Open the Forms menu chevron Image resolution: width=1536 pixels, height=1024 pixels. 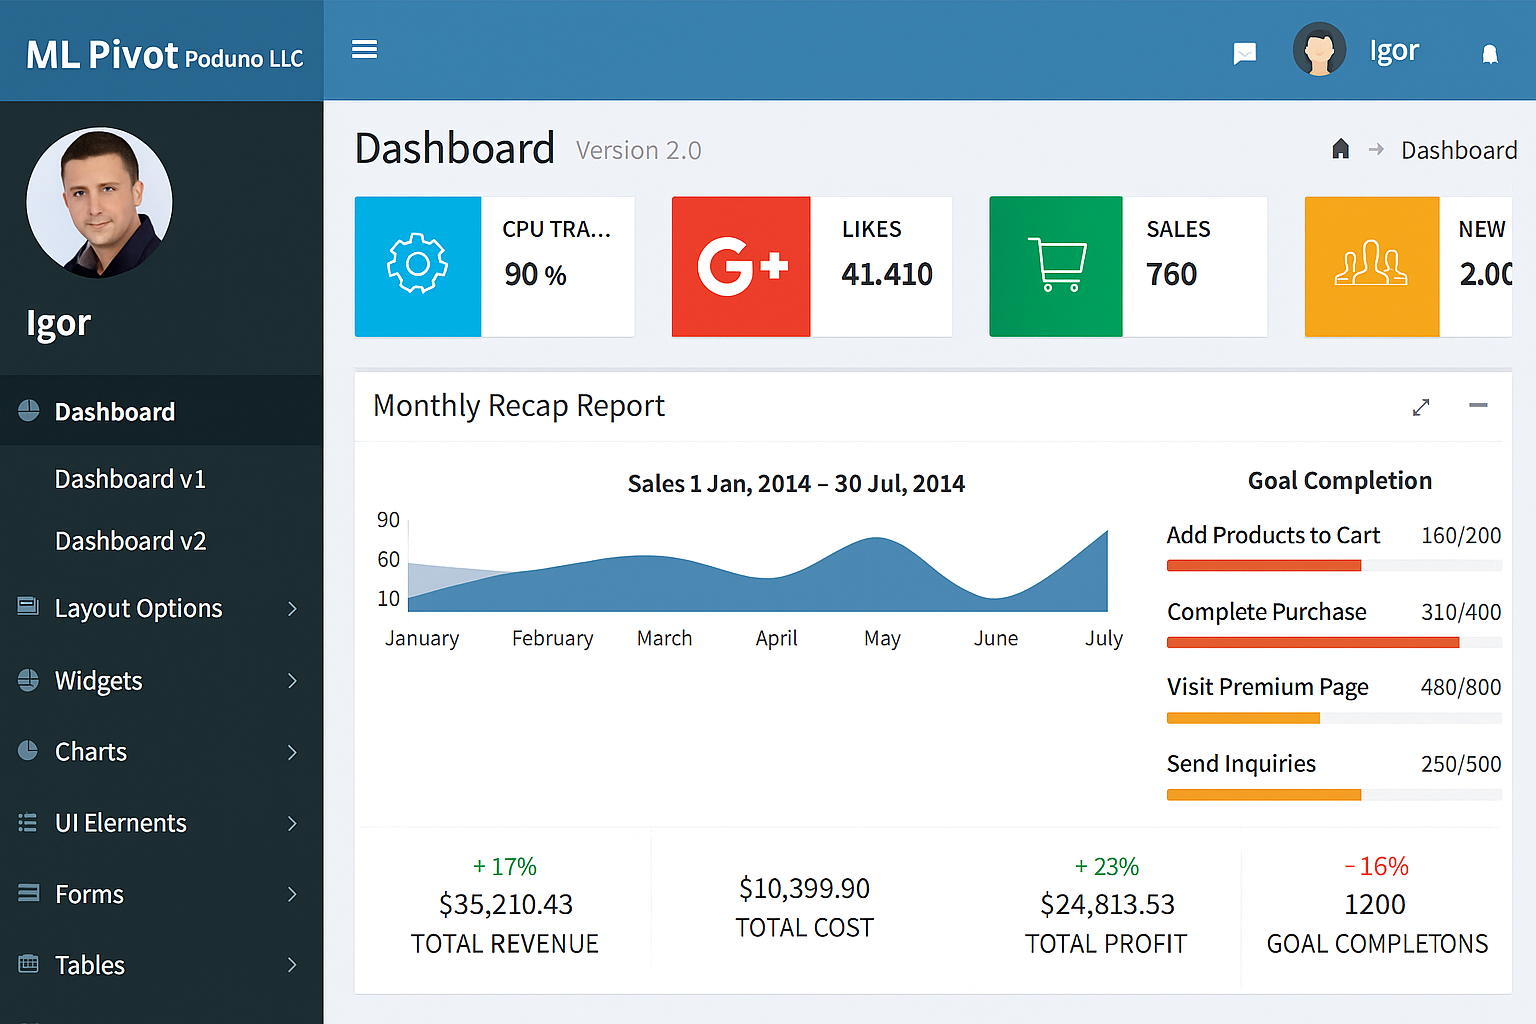[292, 894]
